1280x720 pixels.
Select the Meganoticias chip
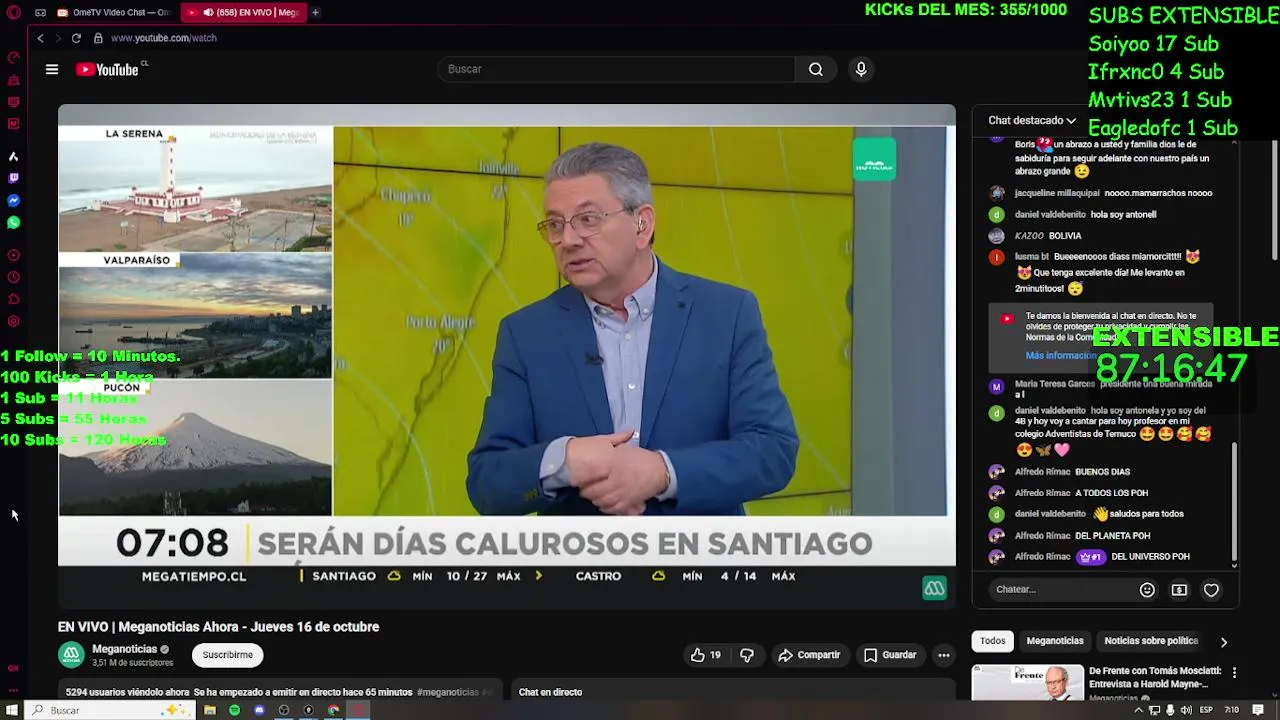[1055, 641]
